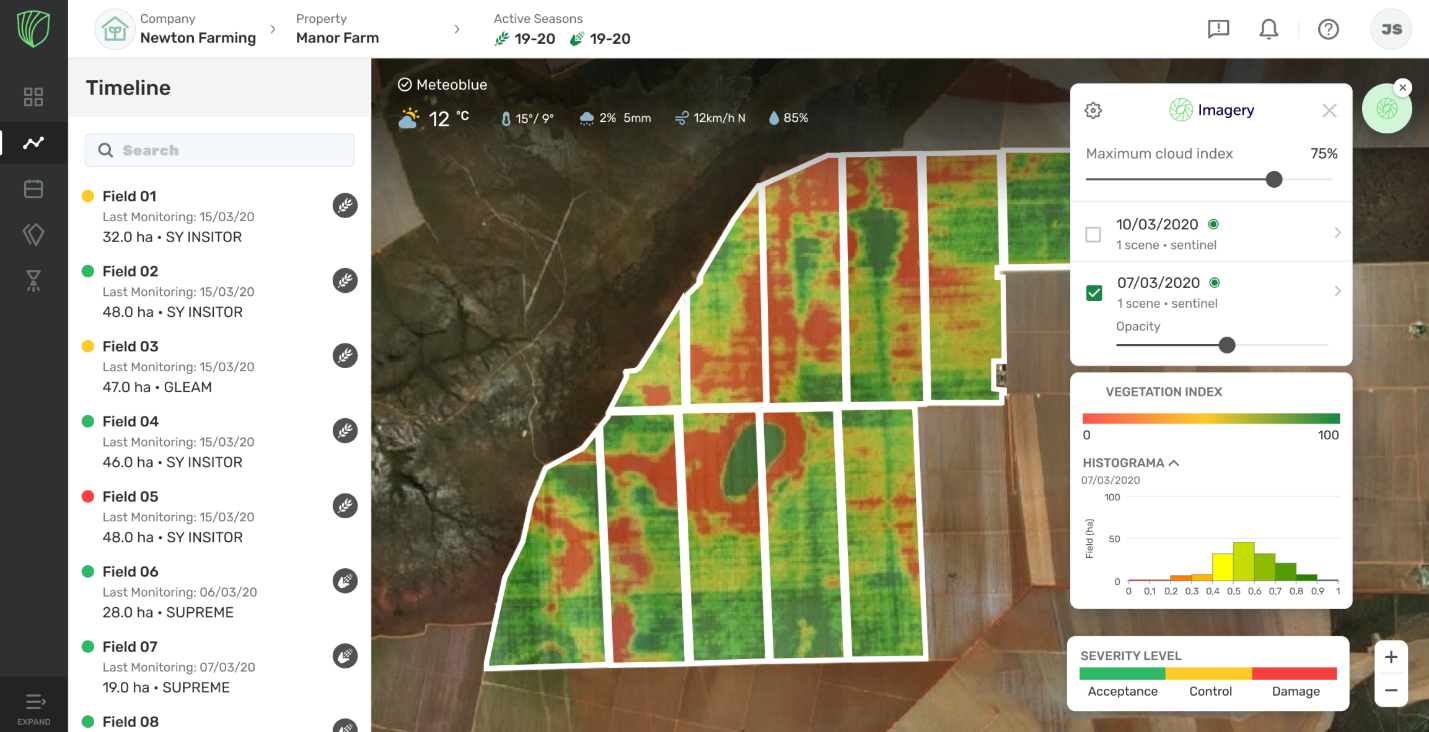Select Field 05 in the timeline list
Viewport: 1429px width, 732px height.
[130, 497]
